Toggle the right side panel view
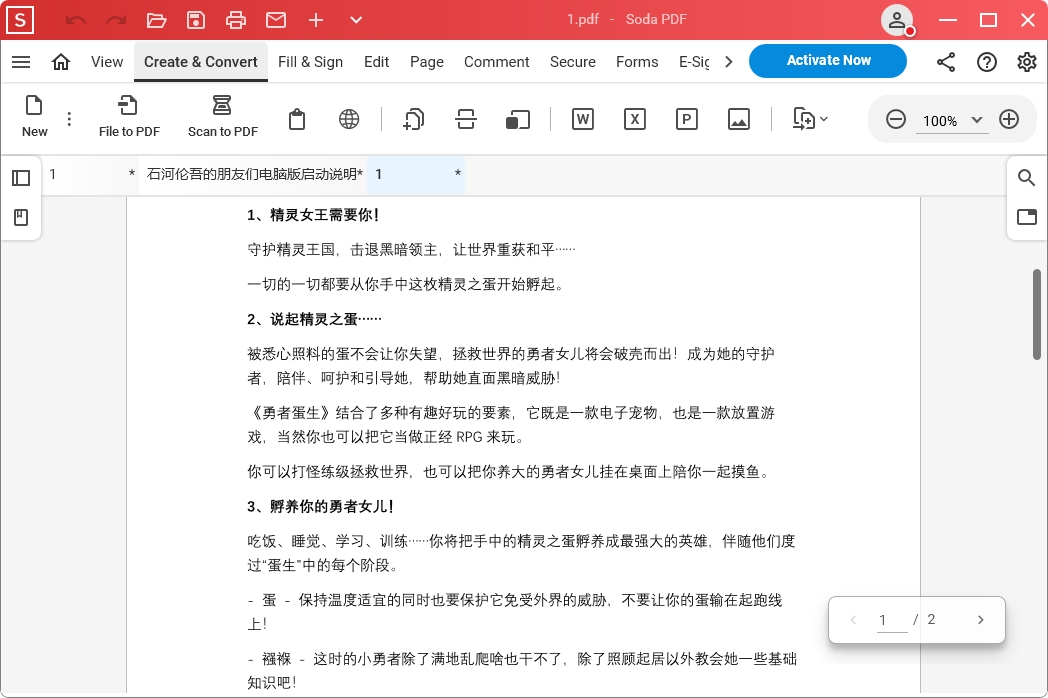This screenshot has height=698, width=1048. [1026, 217]
